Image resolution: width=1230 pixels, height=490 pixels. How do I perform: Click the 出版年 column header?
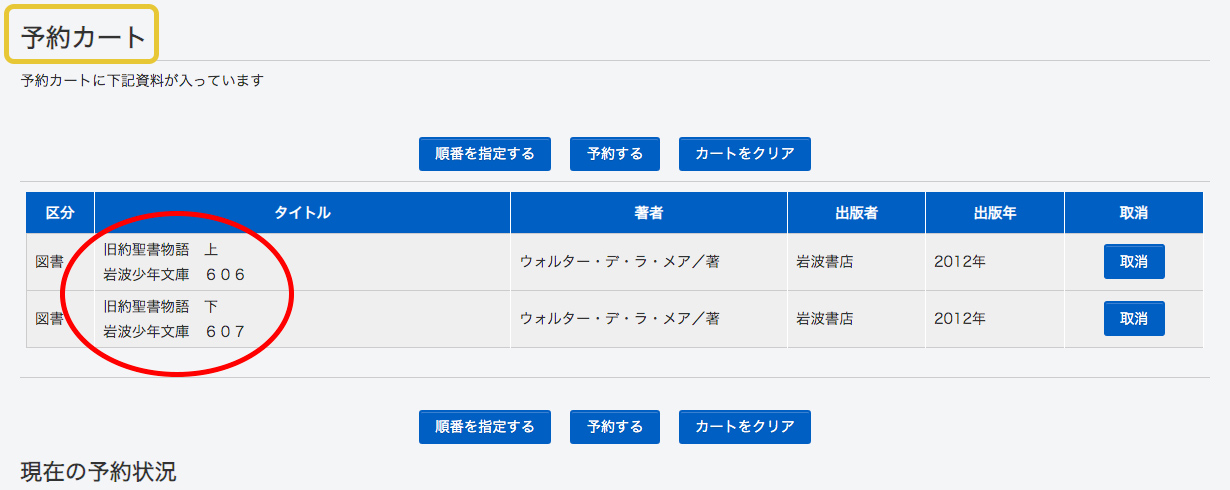[995, 213]
